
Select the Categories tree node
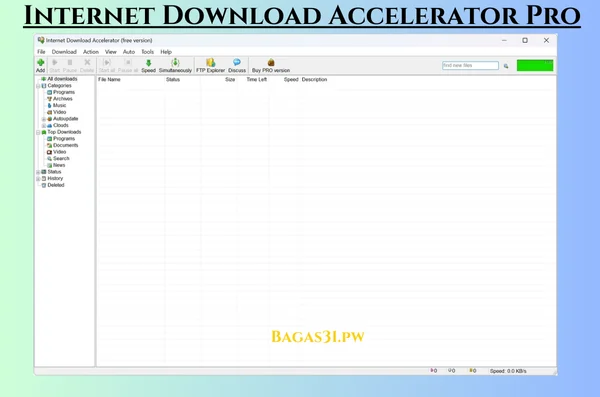(x=59, y=85)
